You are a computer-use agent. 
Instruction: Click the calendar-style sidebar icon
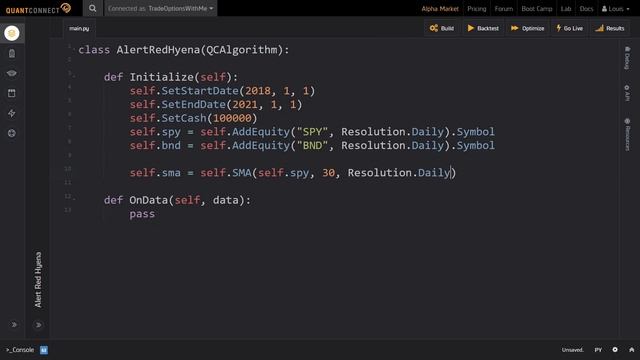point(12,93)
